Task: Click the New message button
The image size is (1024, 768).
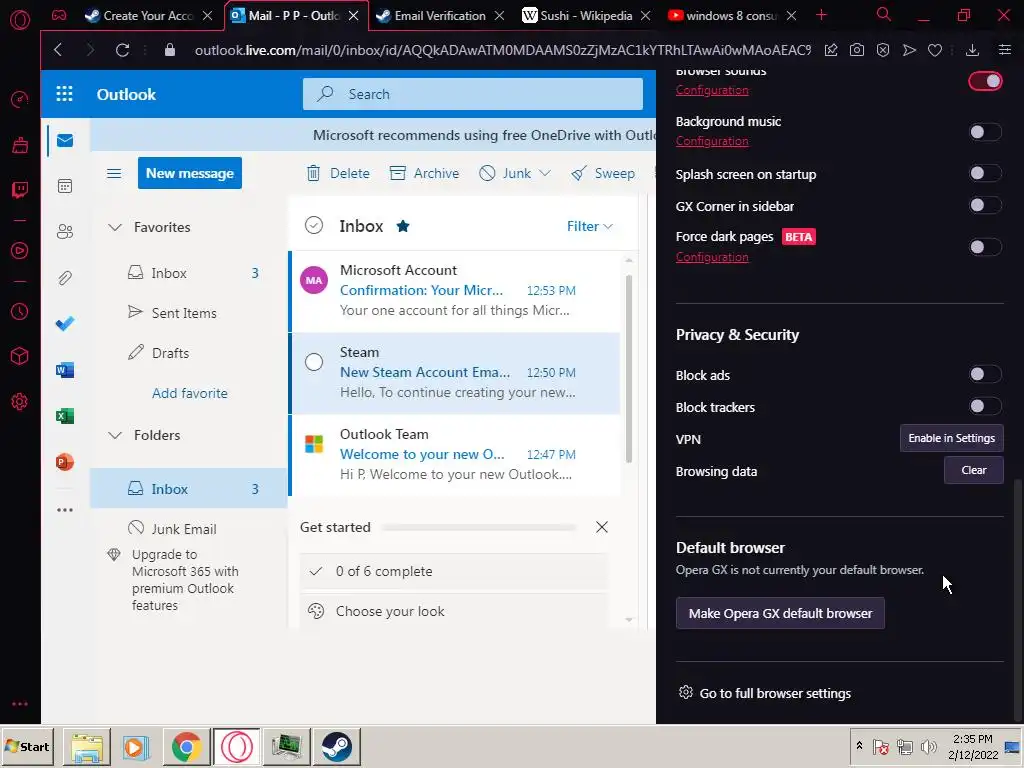Action: (x=189, y=173)
